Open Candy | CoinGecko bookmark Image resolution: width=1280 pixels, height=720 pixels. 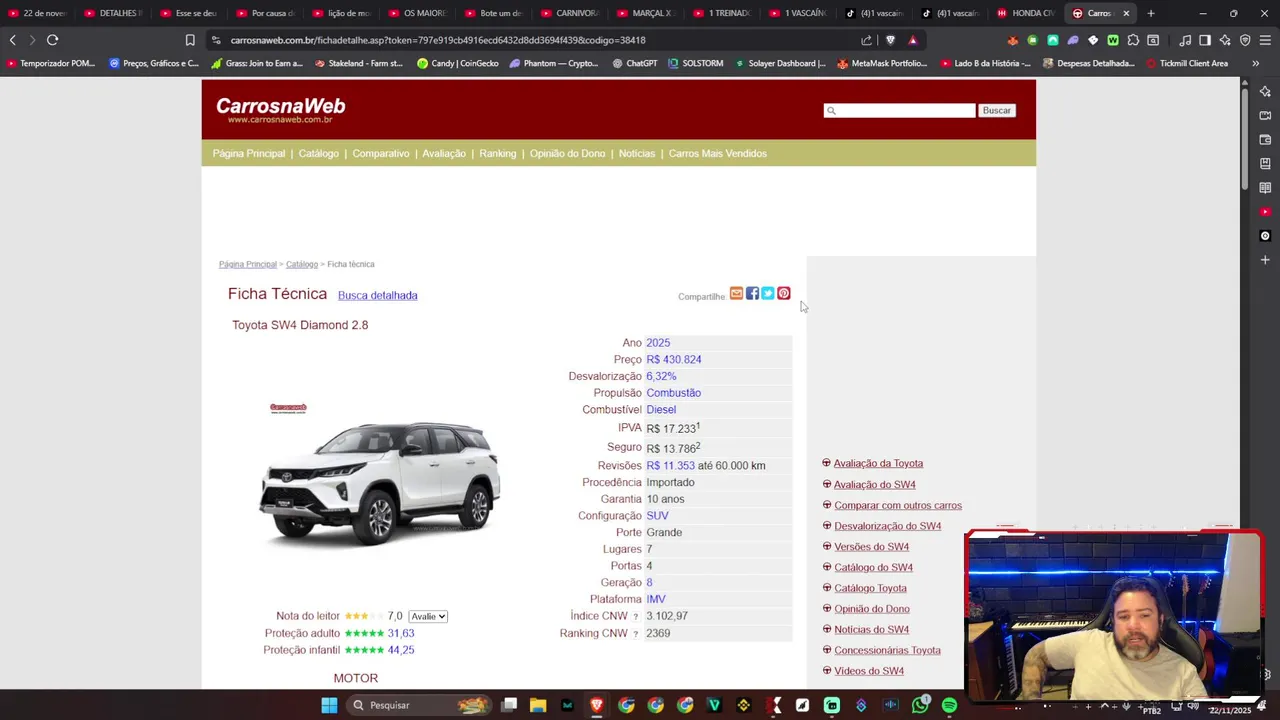click(x=458, y=63)
